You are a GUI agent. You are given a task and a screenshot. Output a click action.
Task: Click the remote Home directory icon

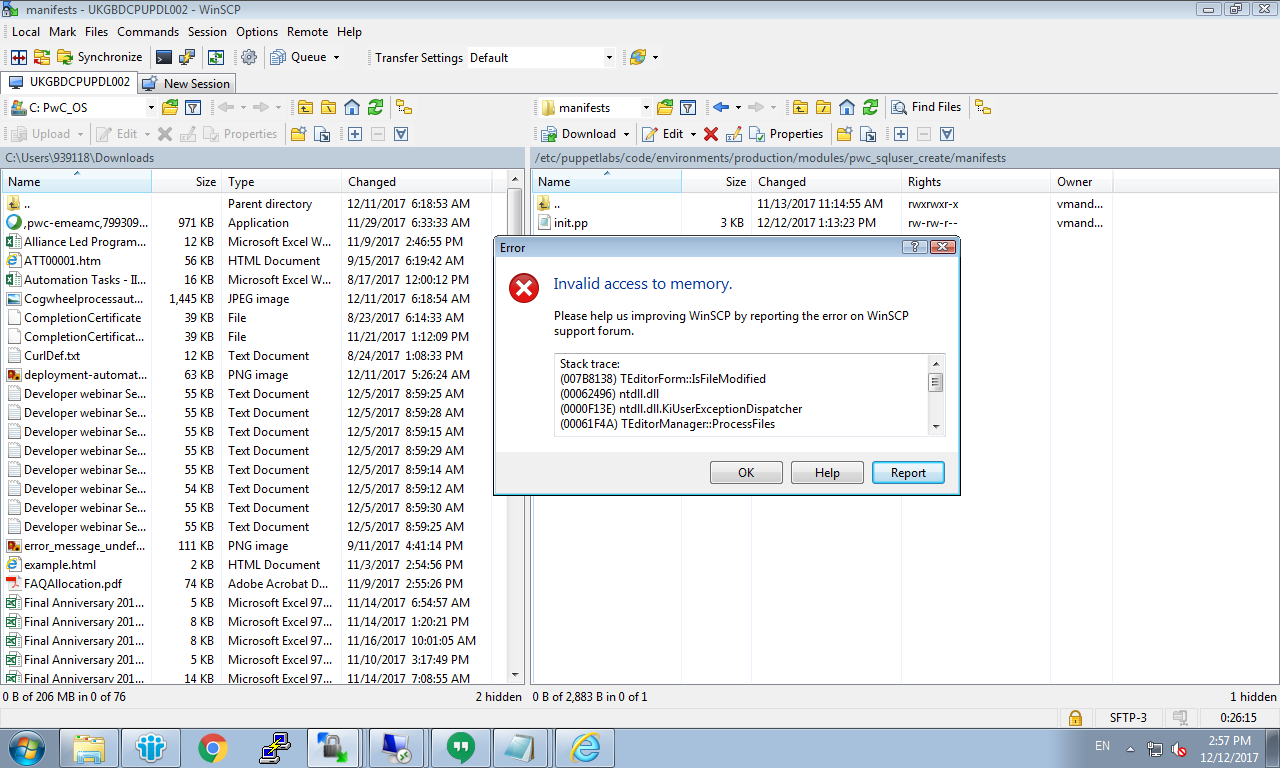tap(847, 108)
